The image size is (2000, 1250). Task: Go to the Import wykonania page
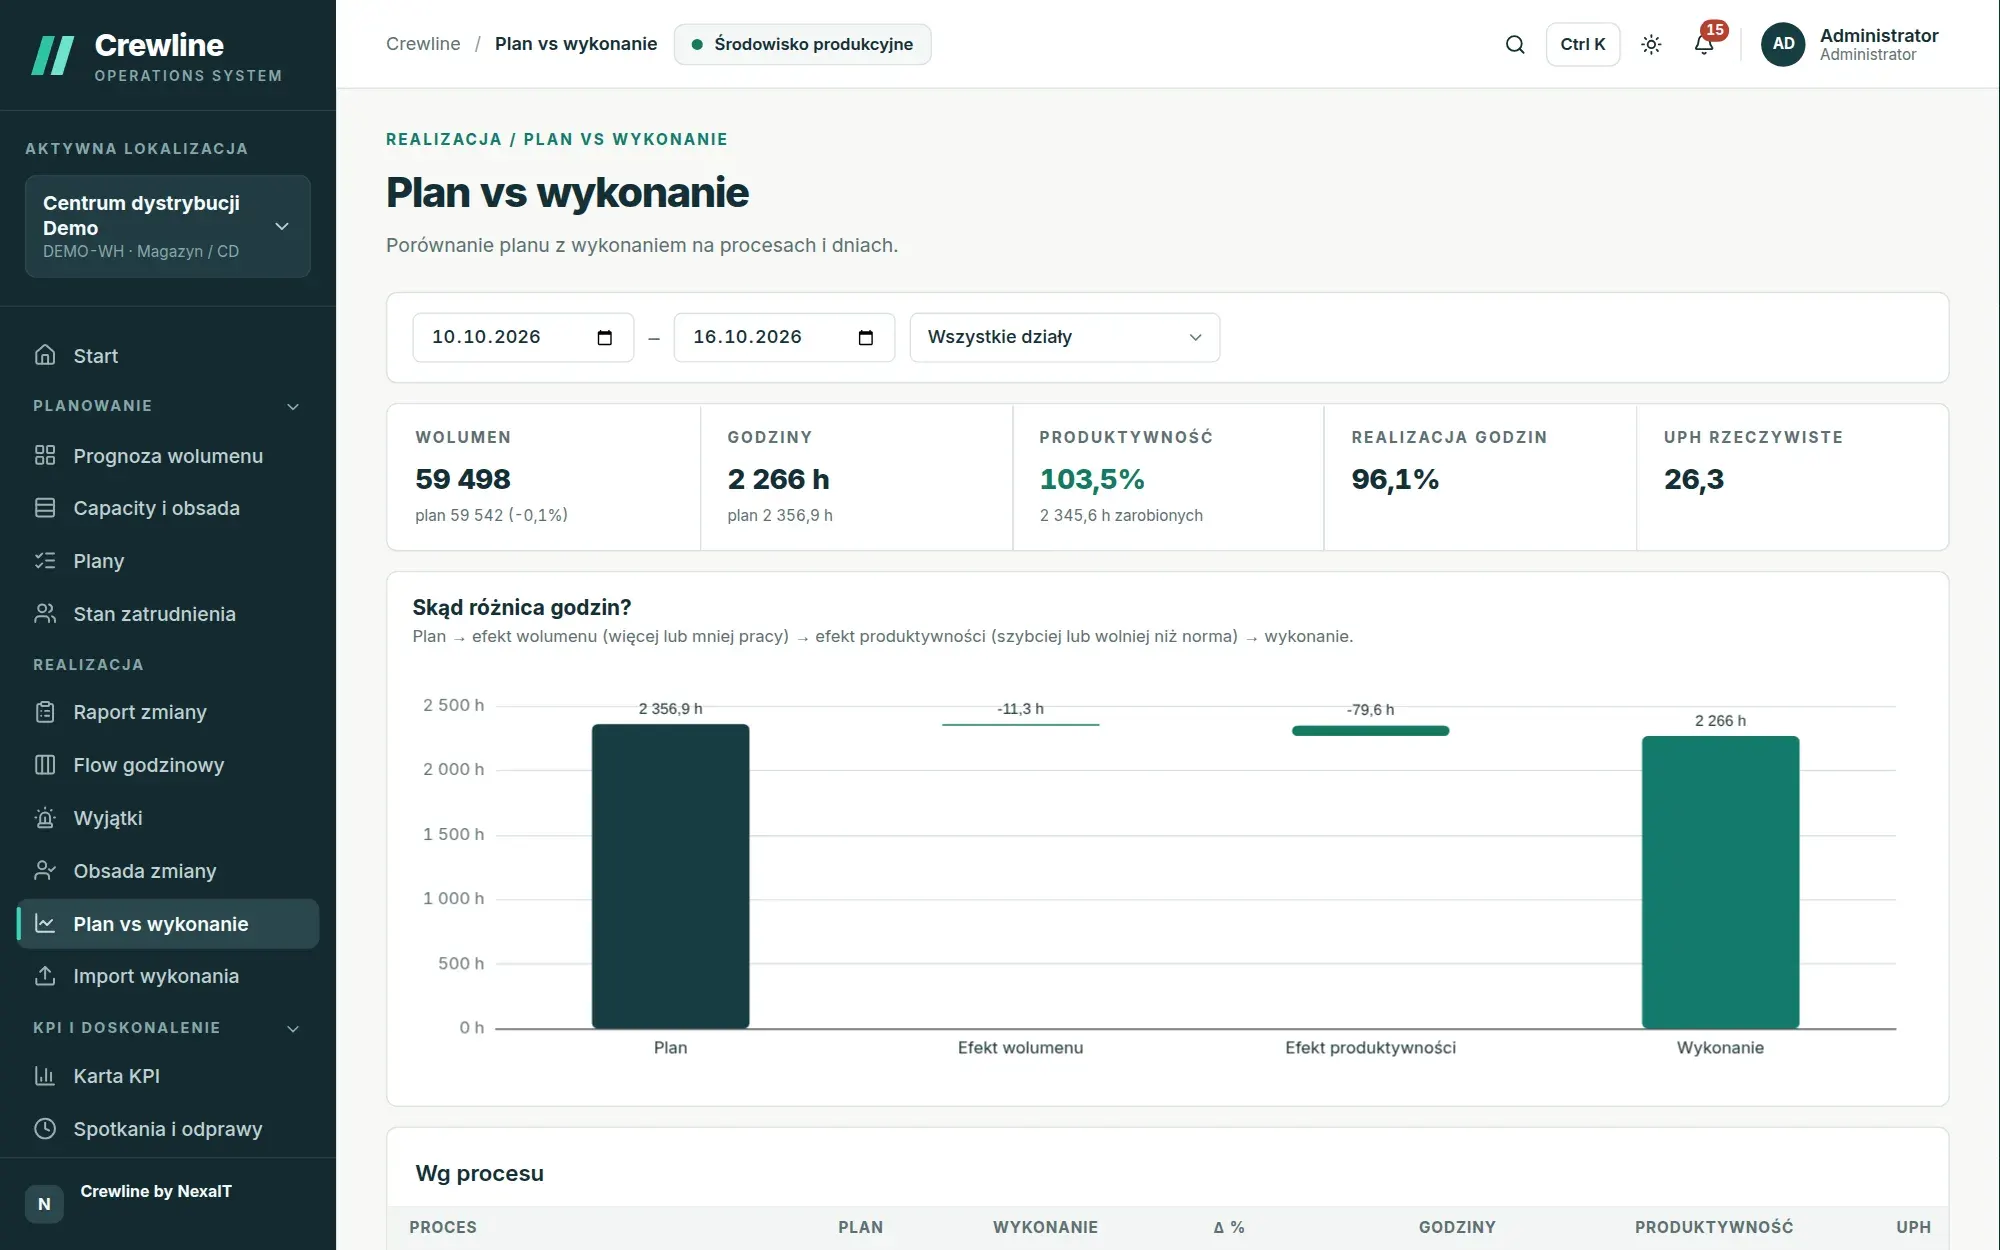coord(168,976)
